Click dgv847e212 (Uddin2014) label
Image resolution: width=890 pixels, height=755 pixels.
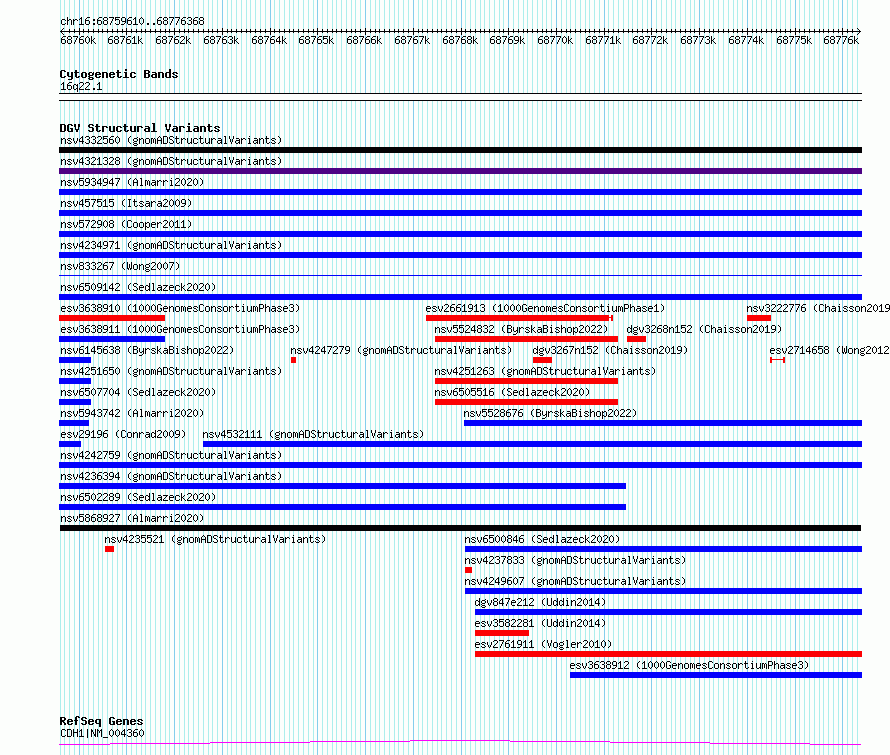pos(540,602)
